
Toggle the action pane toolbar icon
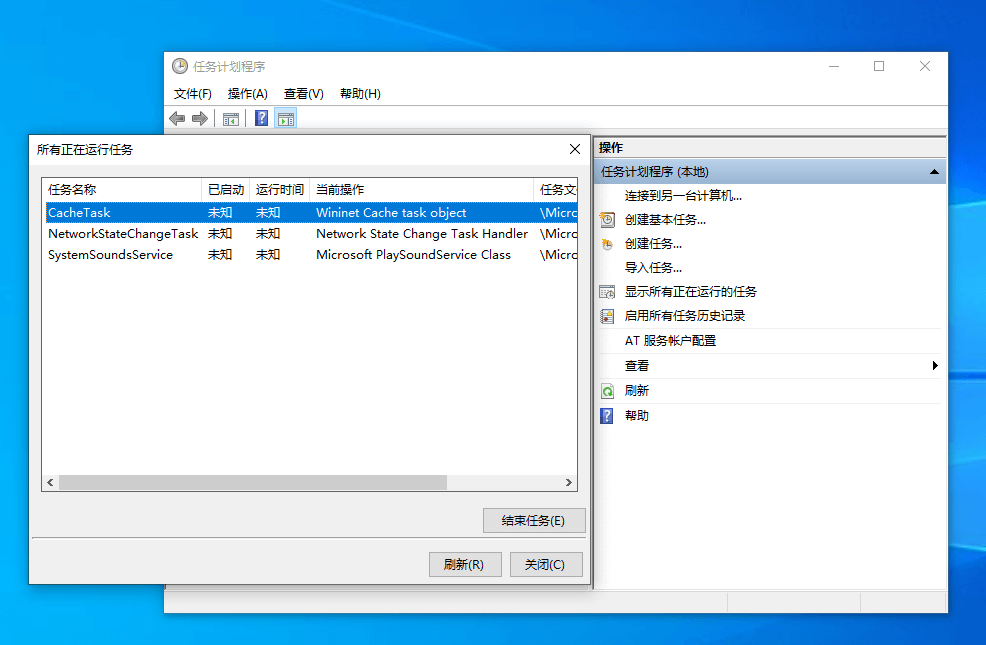click(x=286, y=119)
